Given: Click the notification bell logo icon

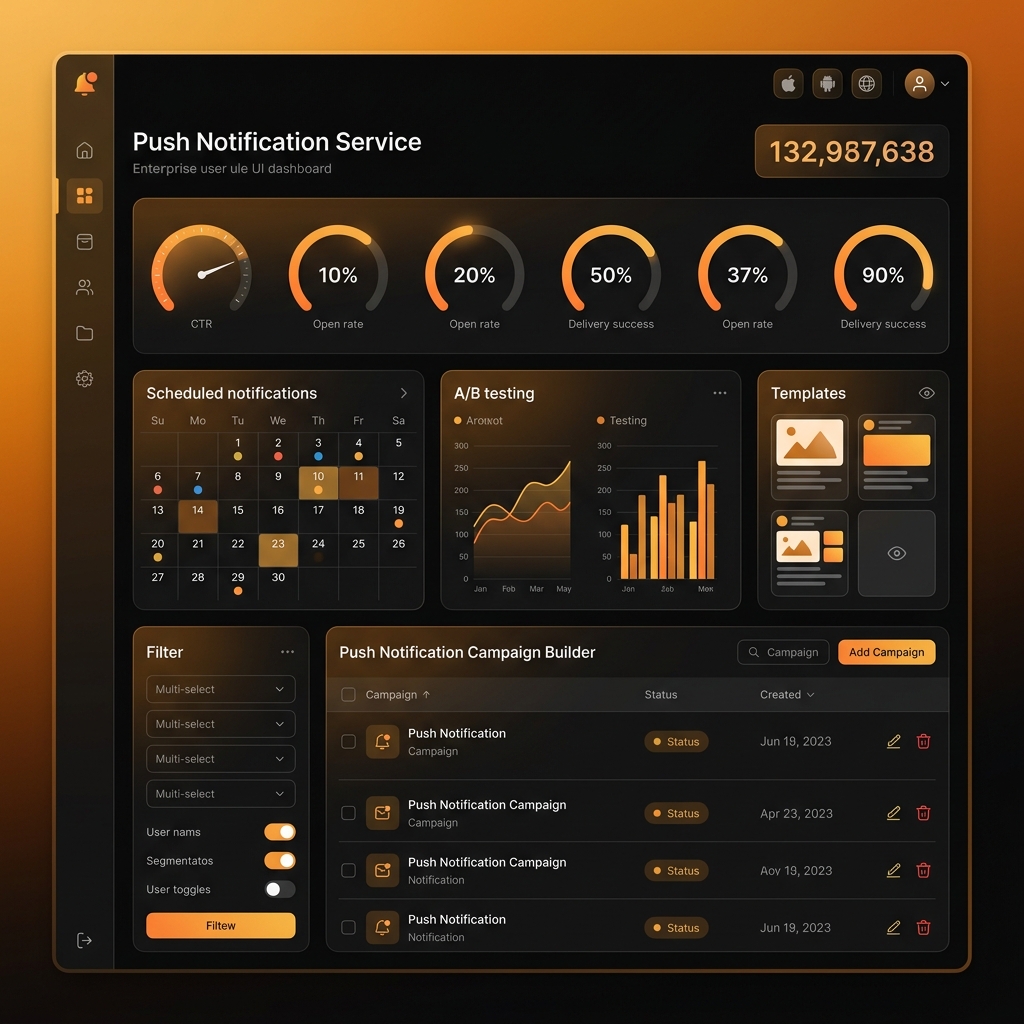Looking at the screenshot, I should (x=85, y=84).
